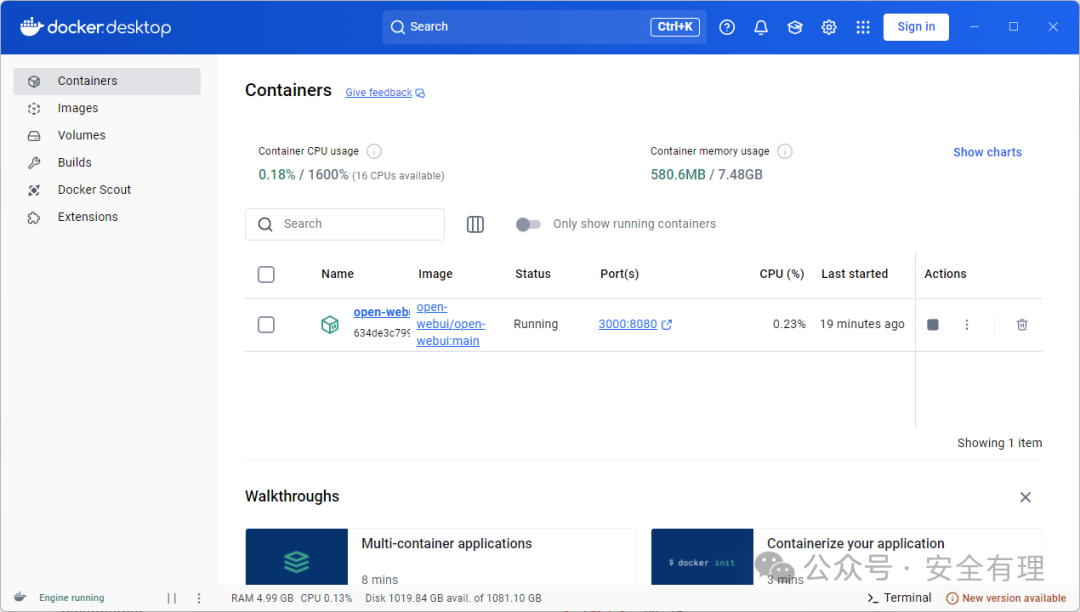Sort by the Last started column header
The height and width of the screenshot is (612, 1080).
click(x=854, y=274)
